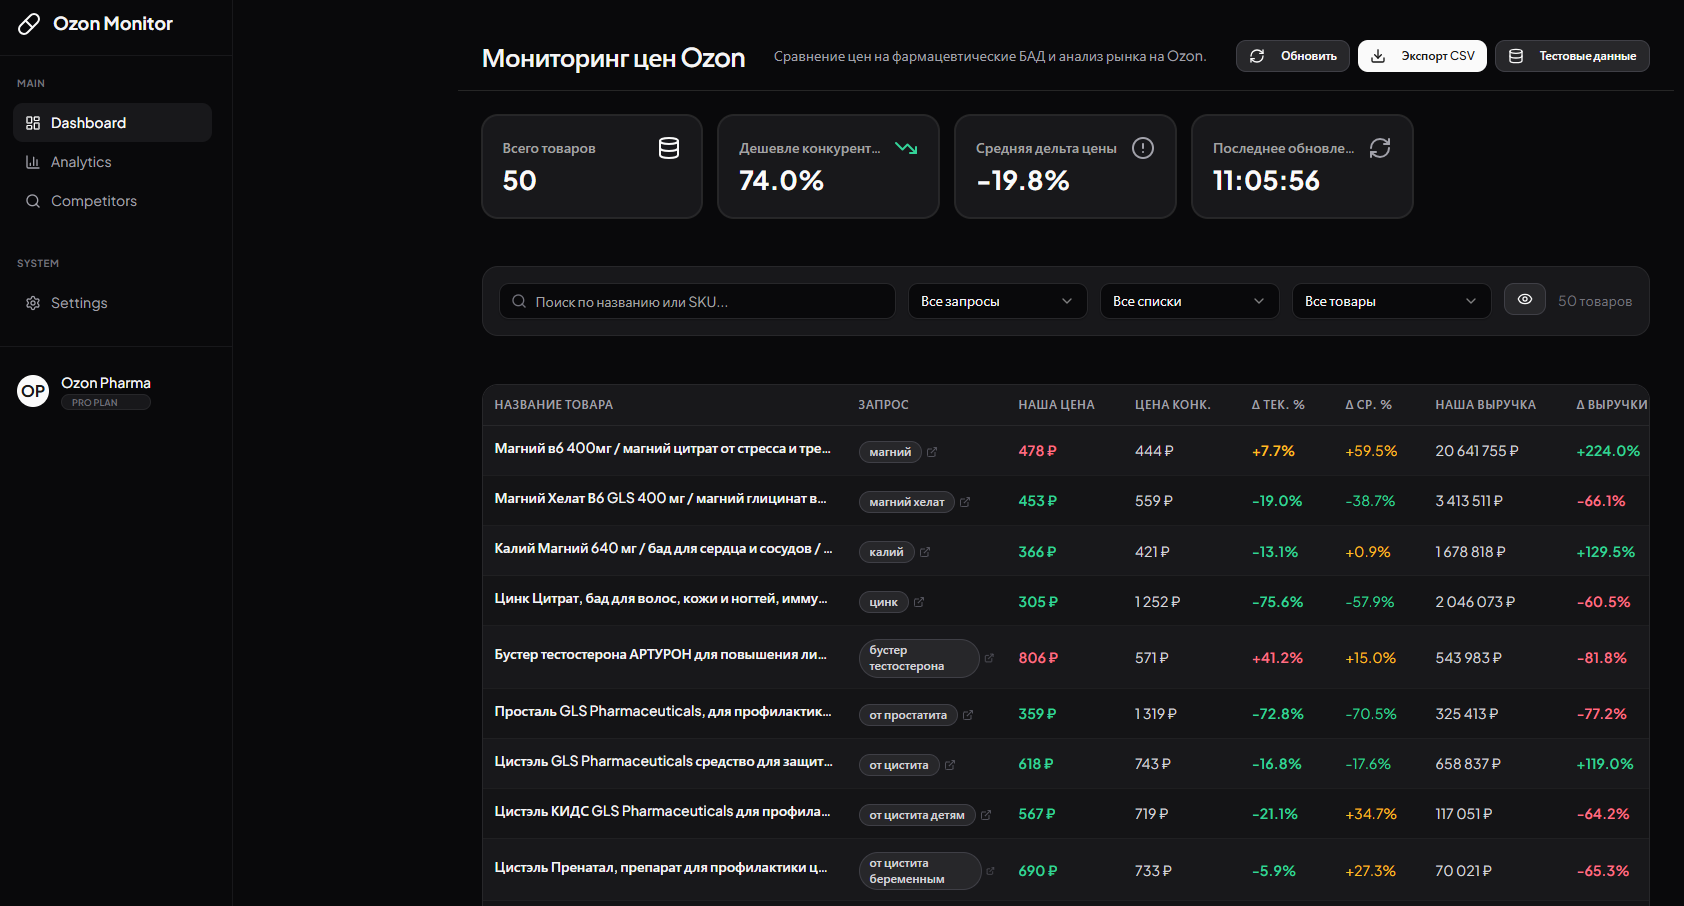Viewport: 1684px width, 906px height.
Task: Select the от цистита детям query tag
Action: [x=917, y=815]
